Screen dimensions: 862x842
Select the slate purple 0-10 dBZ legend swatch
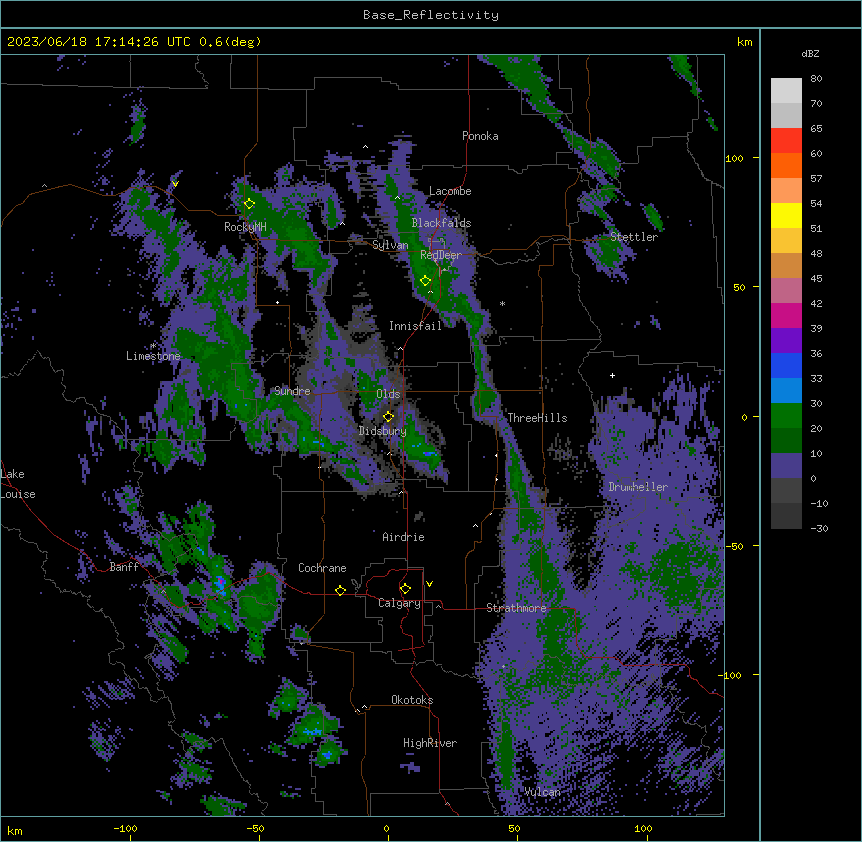tap(786, 466)
